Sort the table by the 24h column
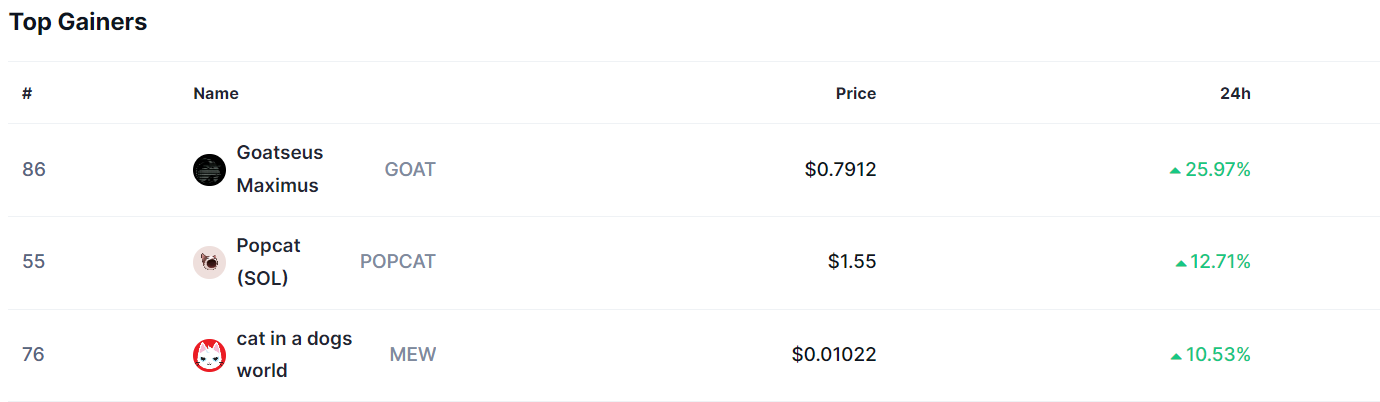The image size is (1380, 402). click(1235, 94)
